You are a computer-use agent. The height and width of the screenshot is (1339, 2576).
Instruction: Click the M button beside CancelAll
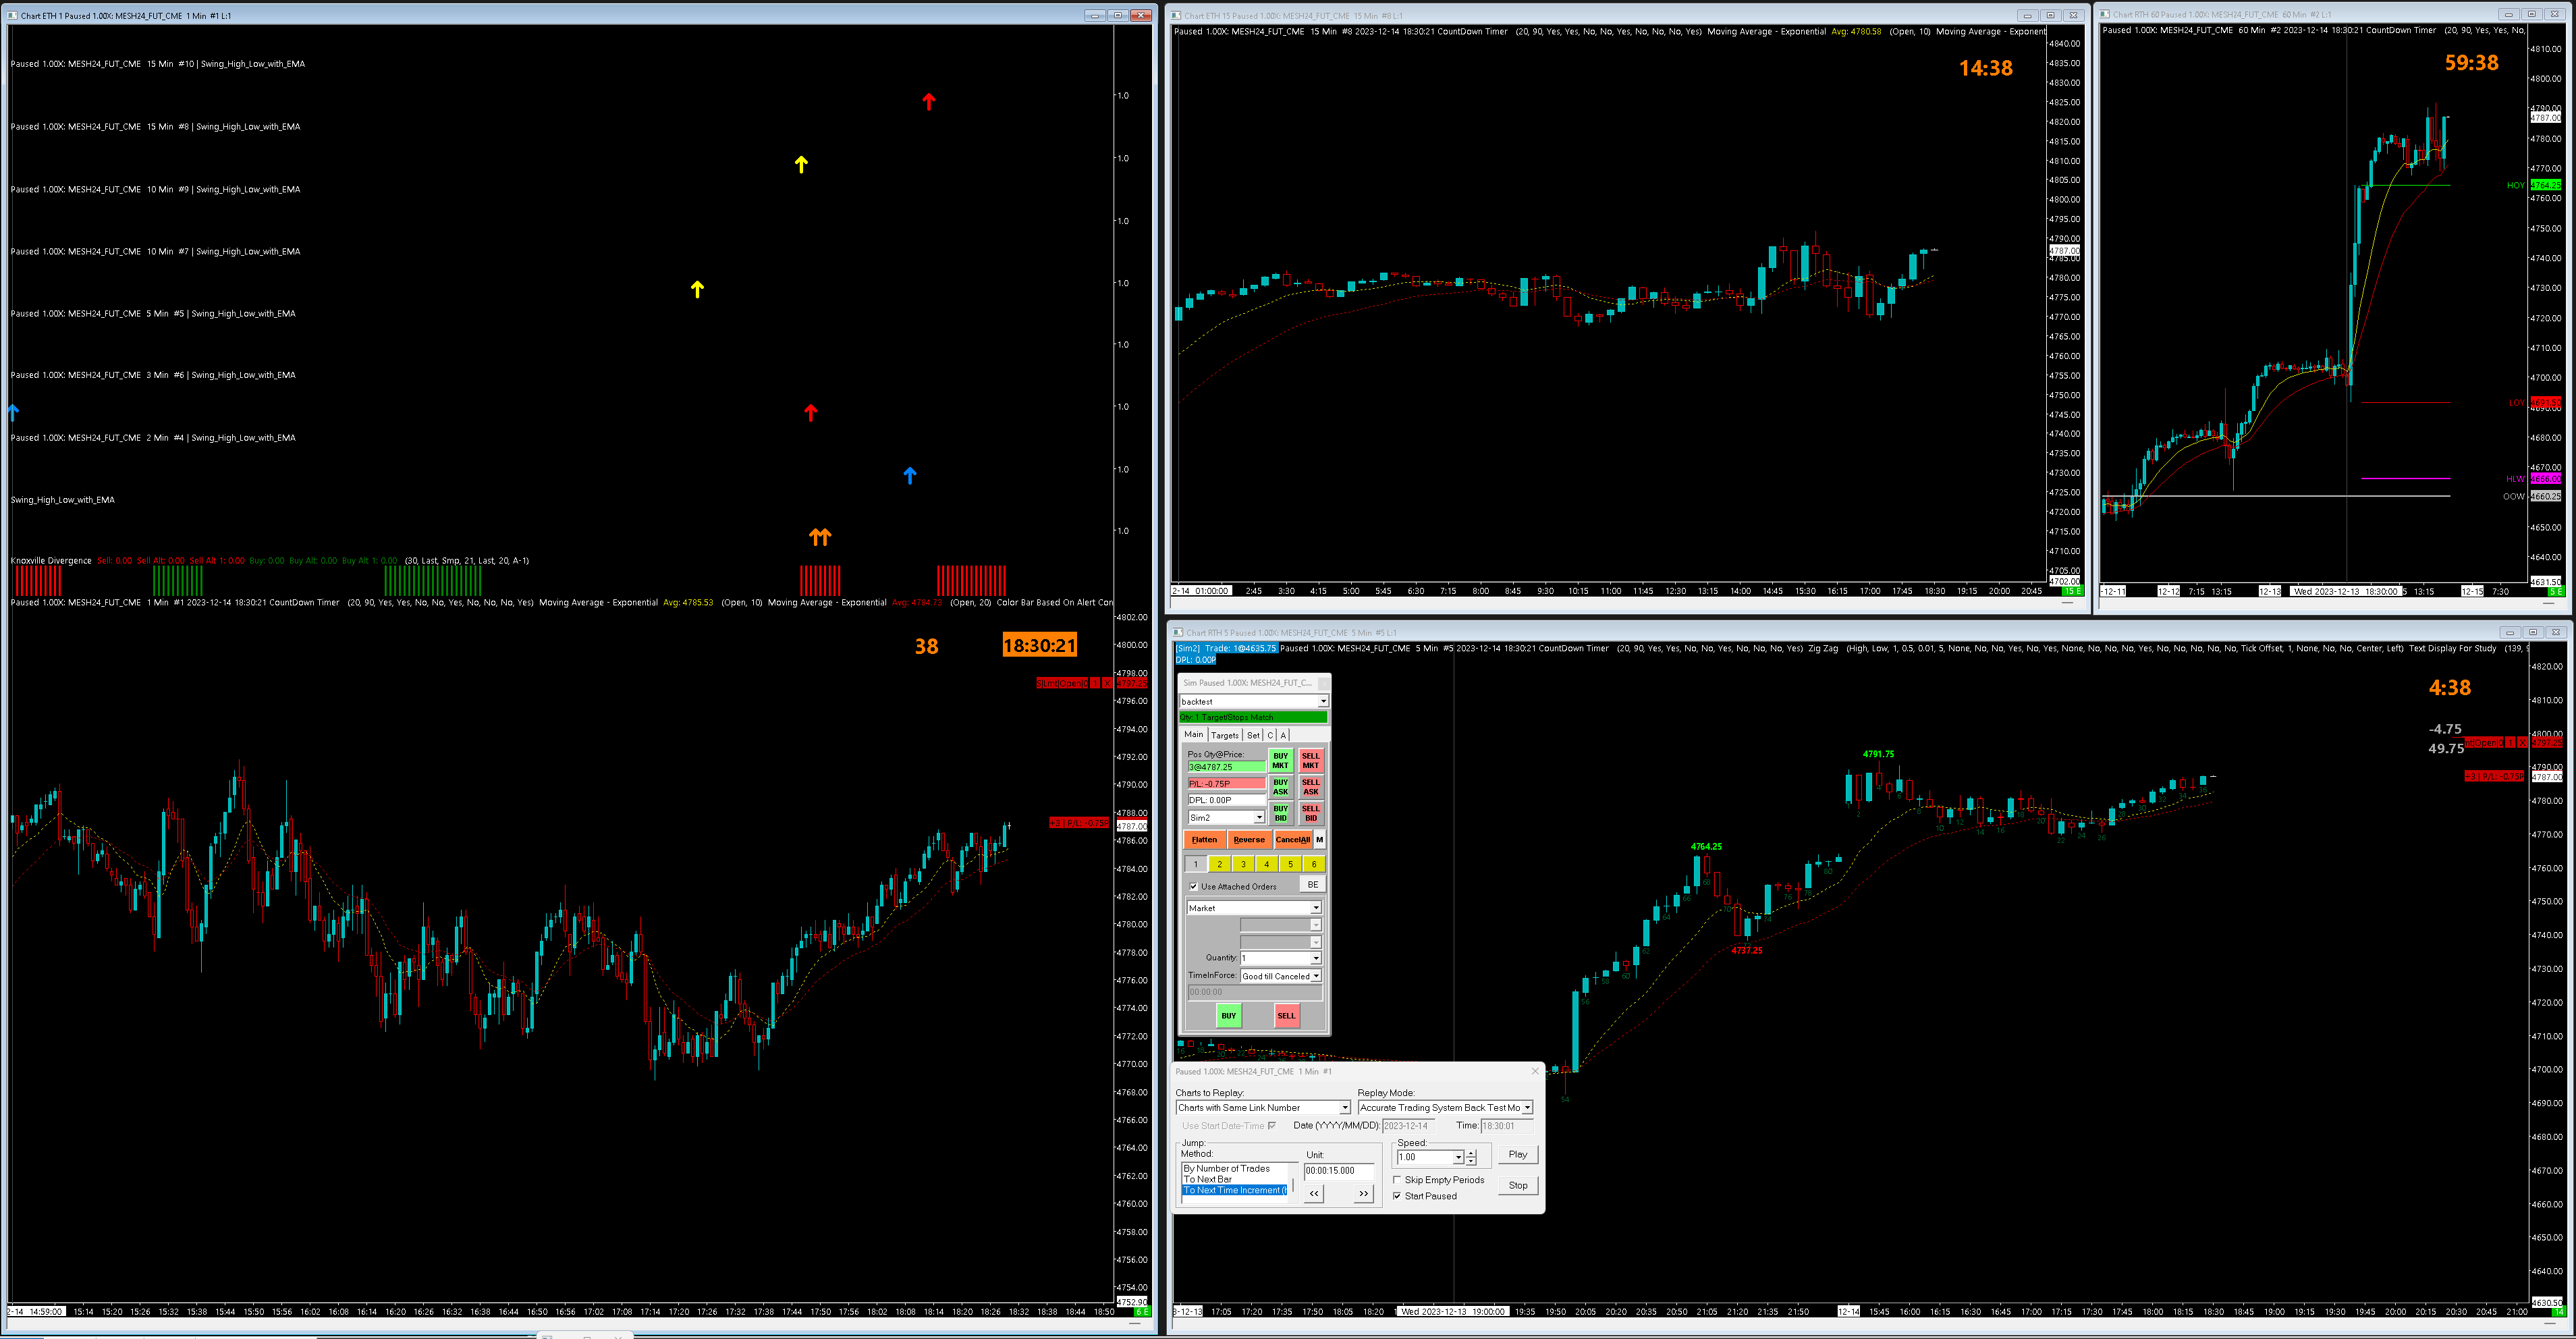(x=1319, y=840)
